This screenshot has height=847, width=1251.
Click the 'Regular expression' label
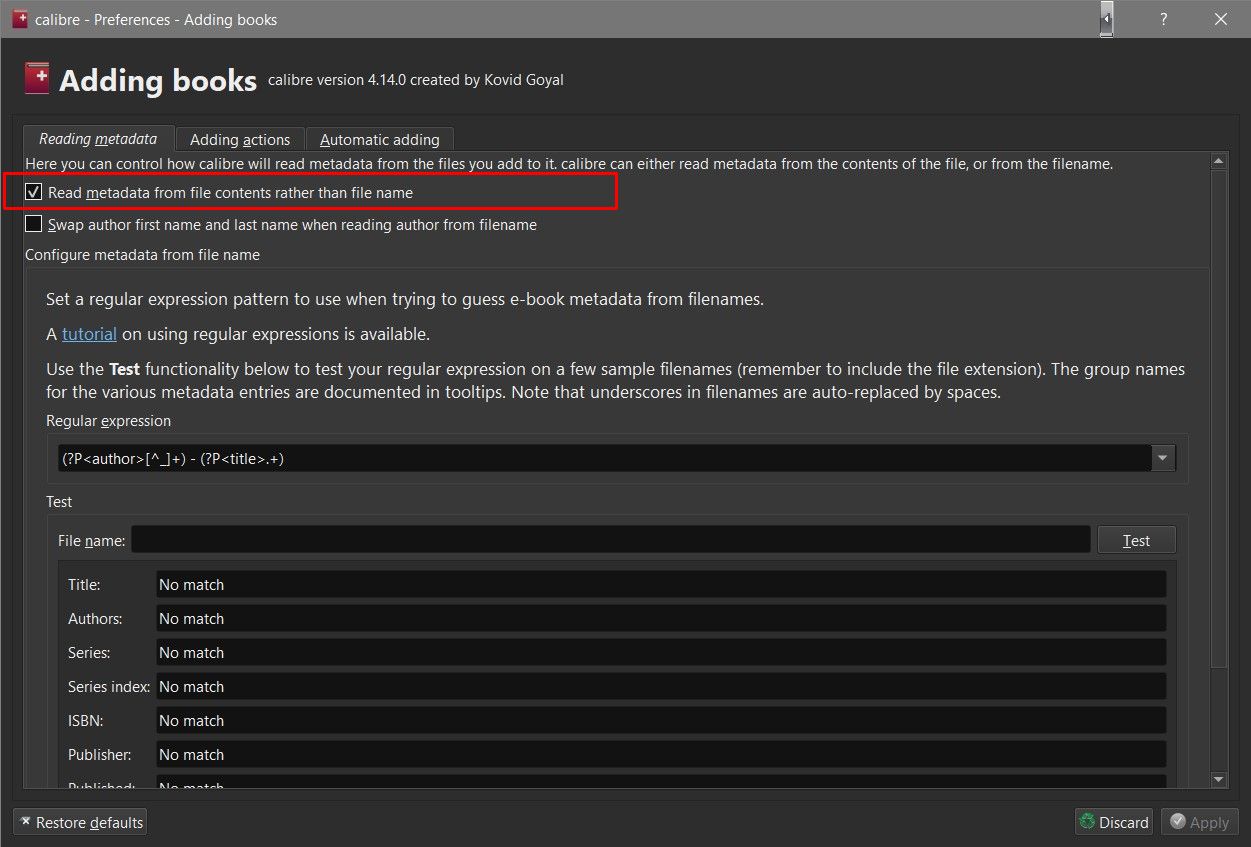click(x=108, y=421)
